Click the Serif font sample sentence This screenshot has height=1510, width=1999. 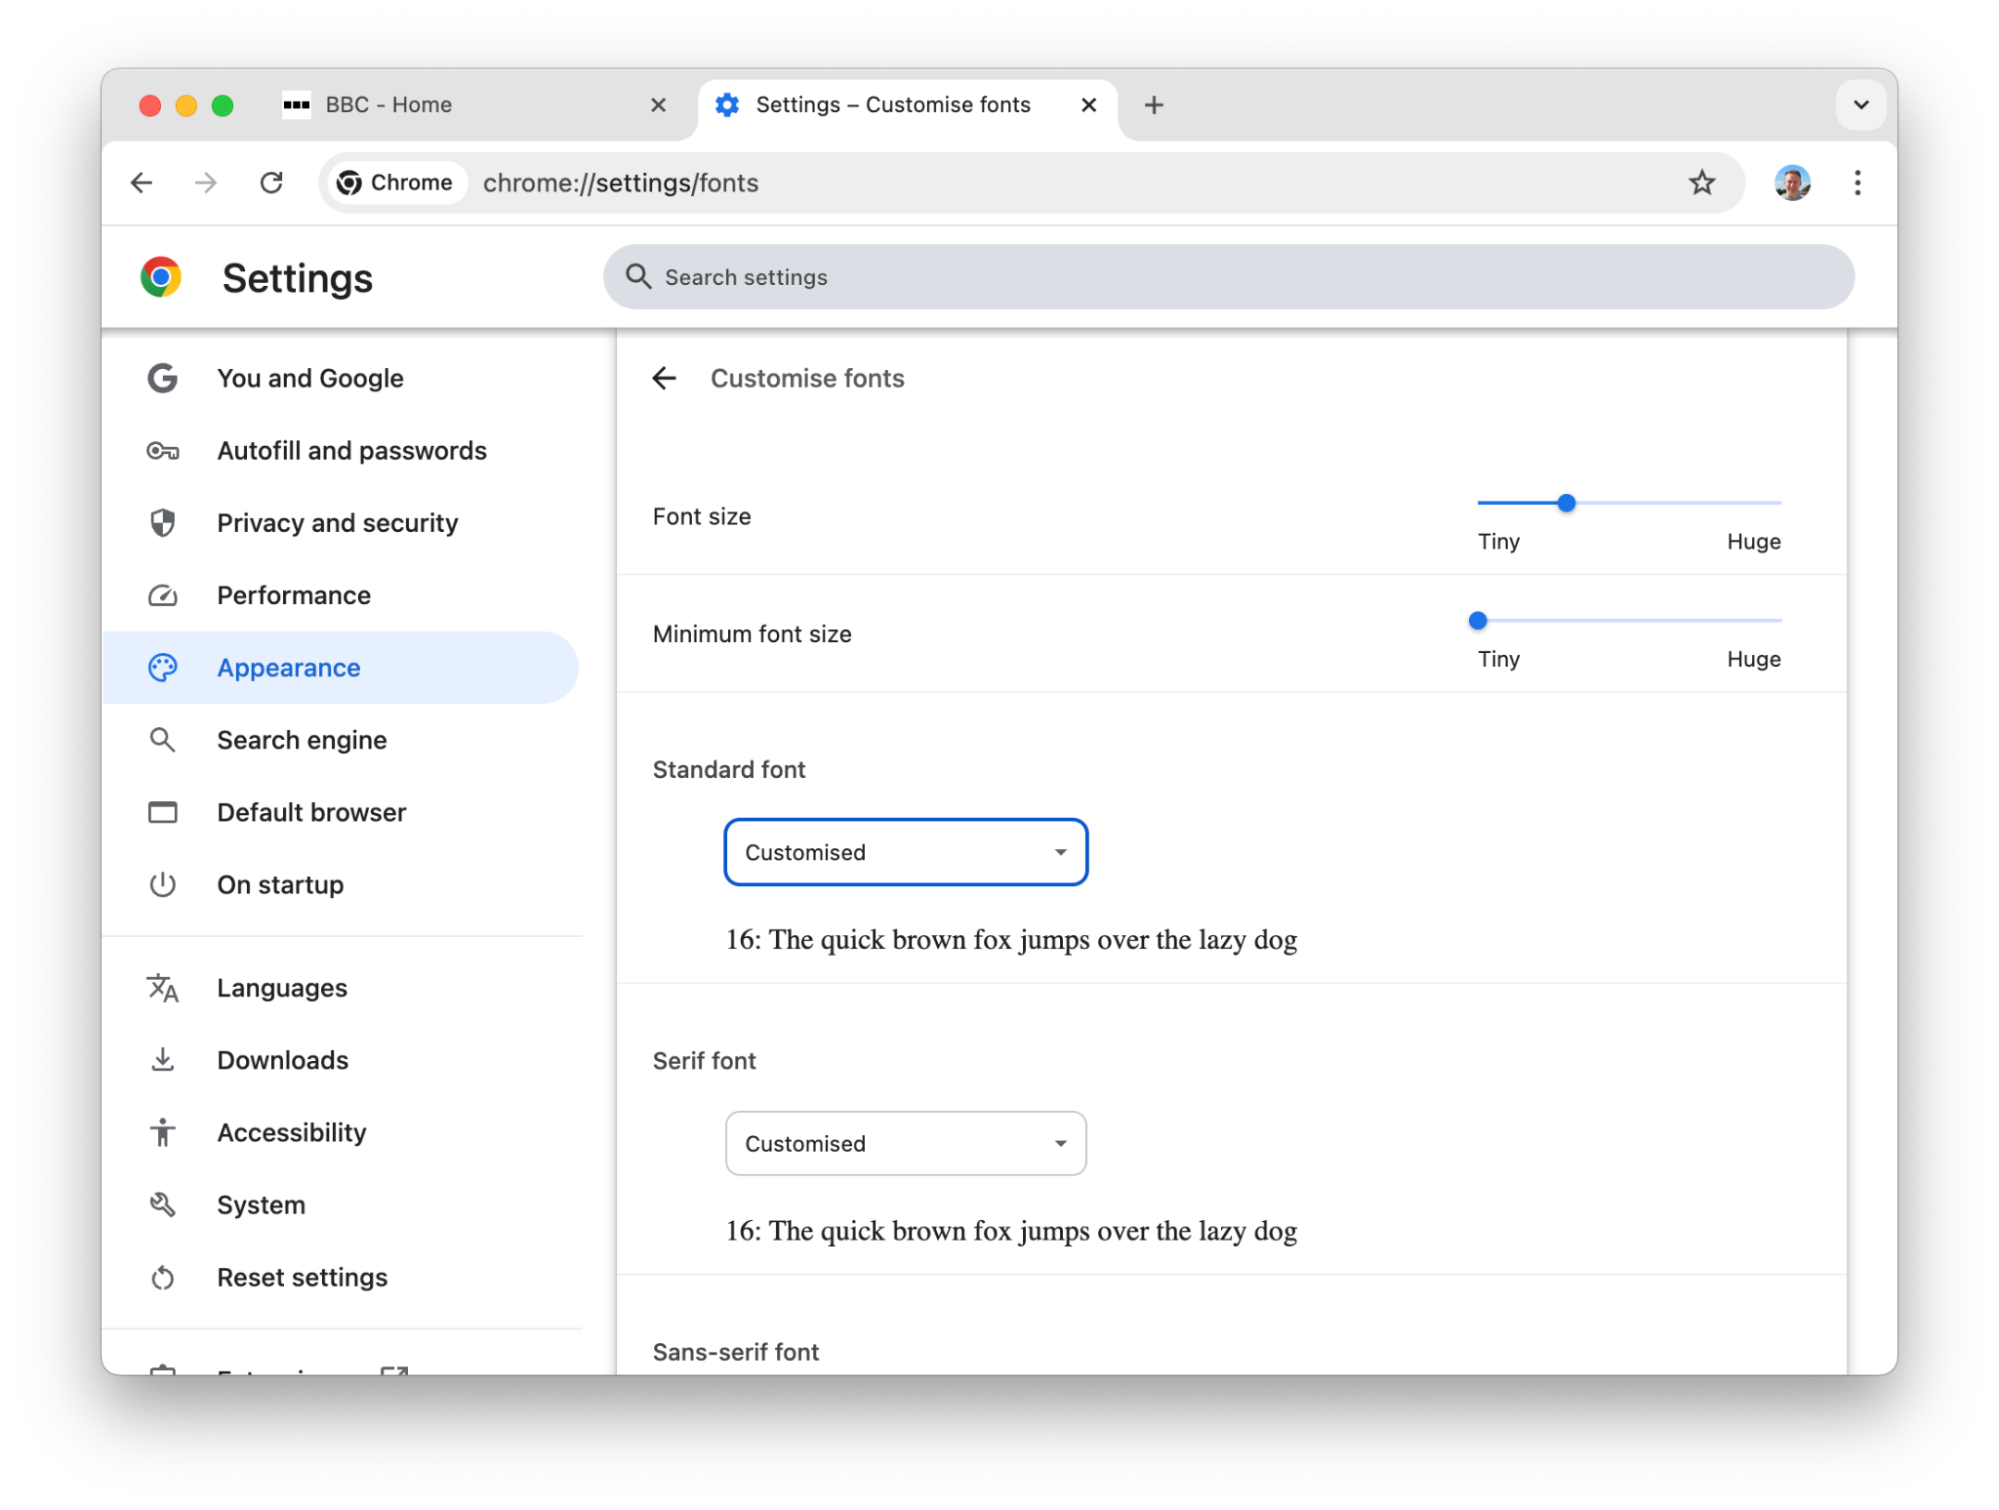click(1011, 1231)
